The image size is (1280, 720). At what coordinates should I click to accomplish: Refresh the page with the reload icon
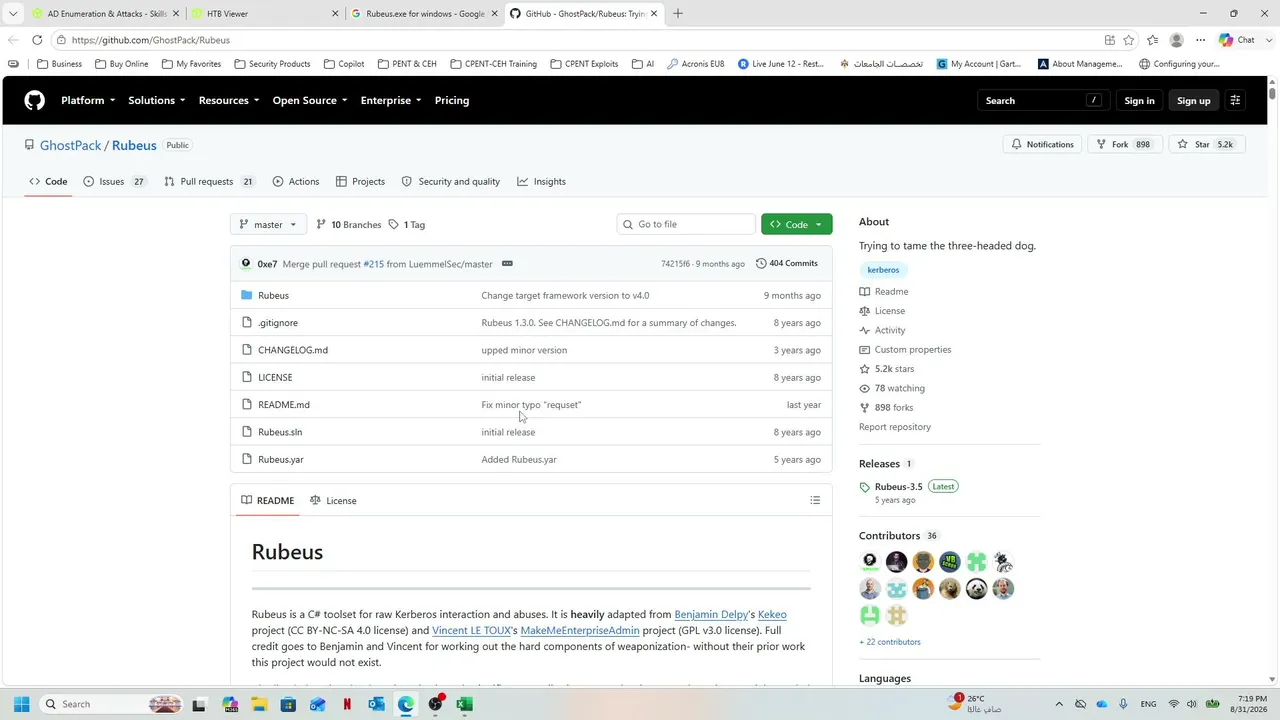[37, 40]
